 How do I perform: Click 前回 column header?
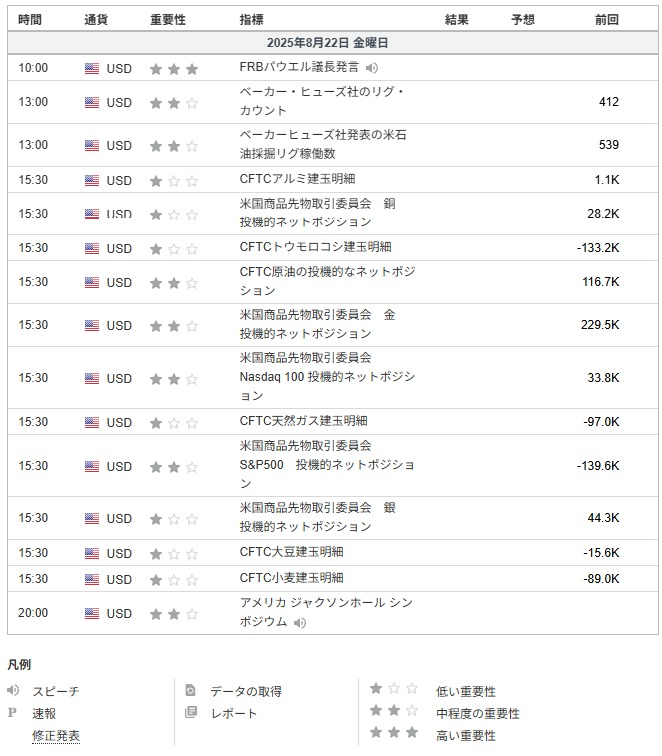coord(606,19)
